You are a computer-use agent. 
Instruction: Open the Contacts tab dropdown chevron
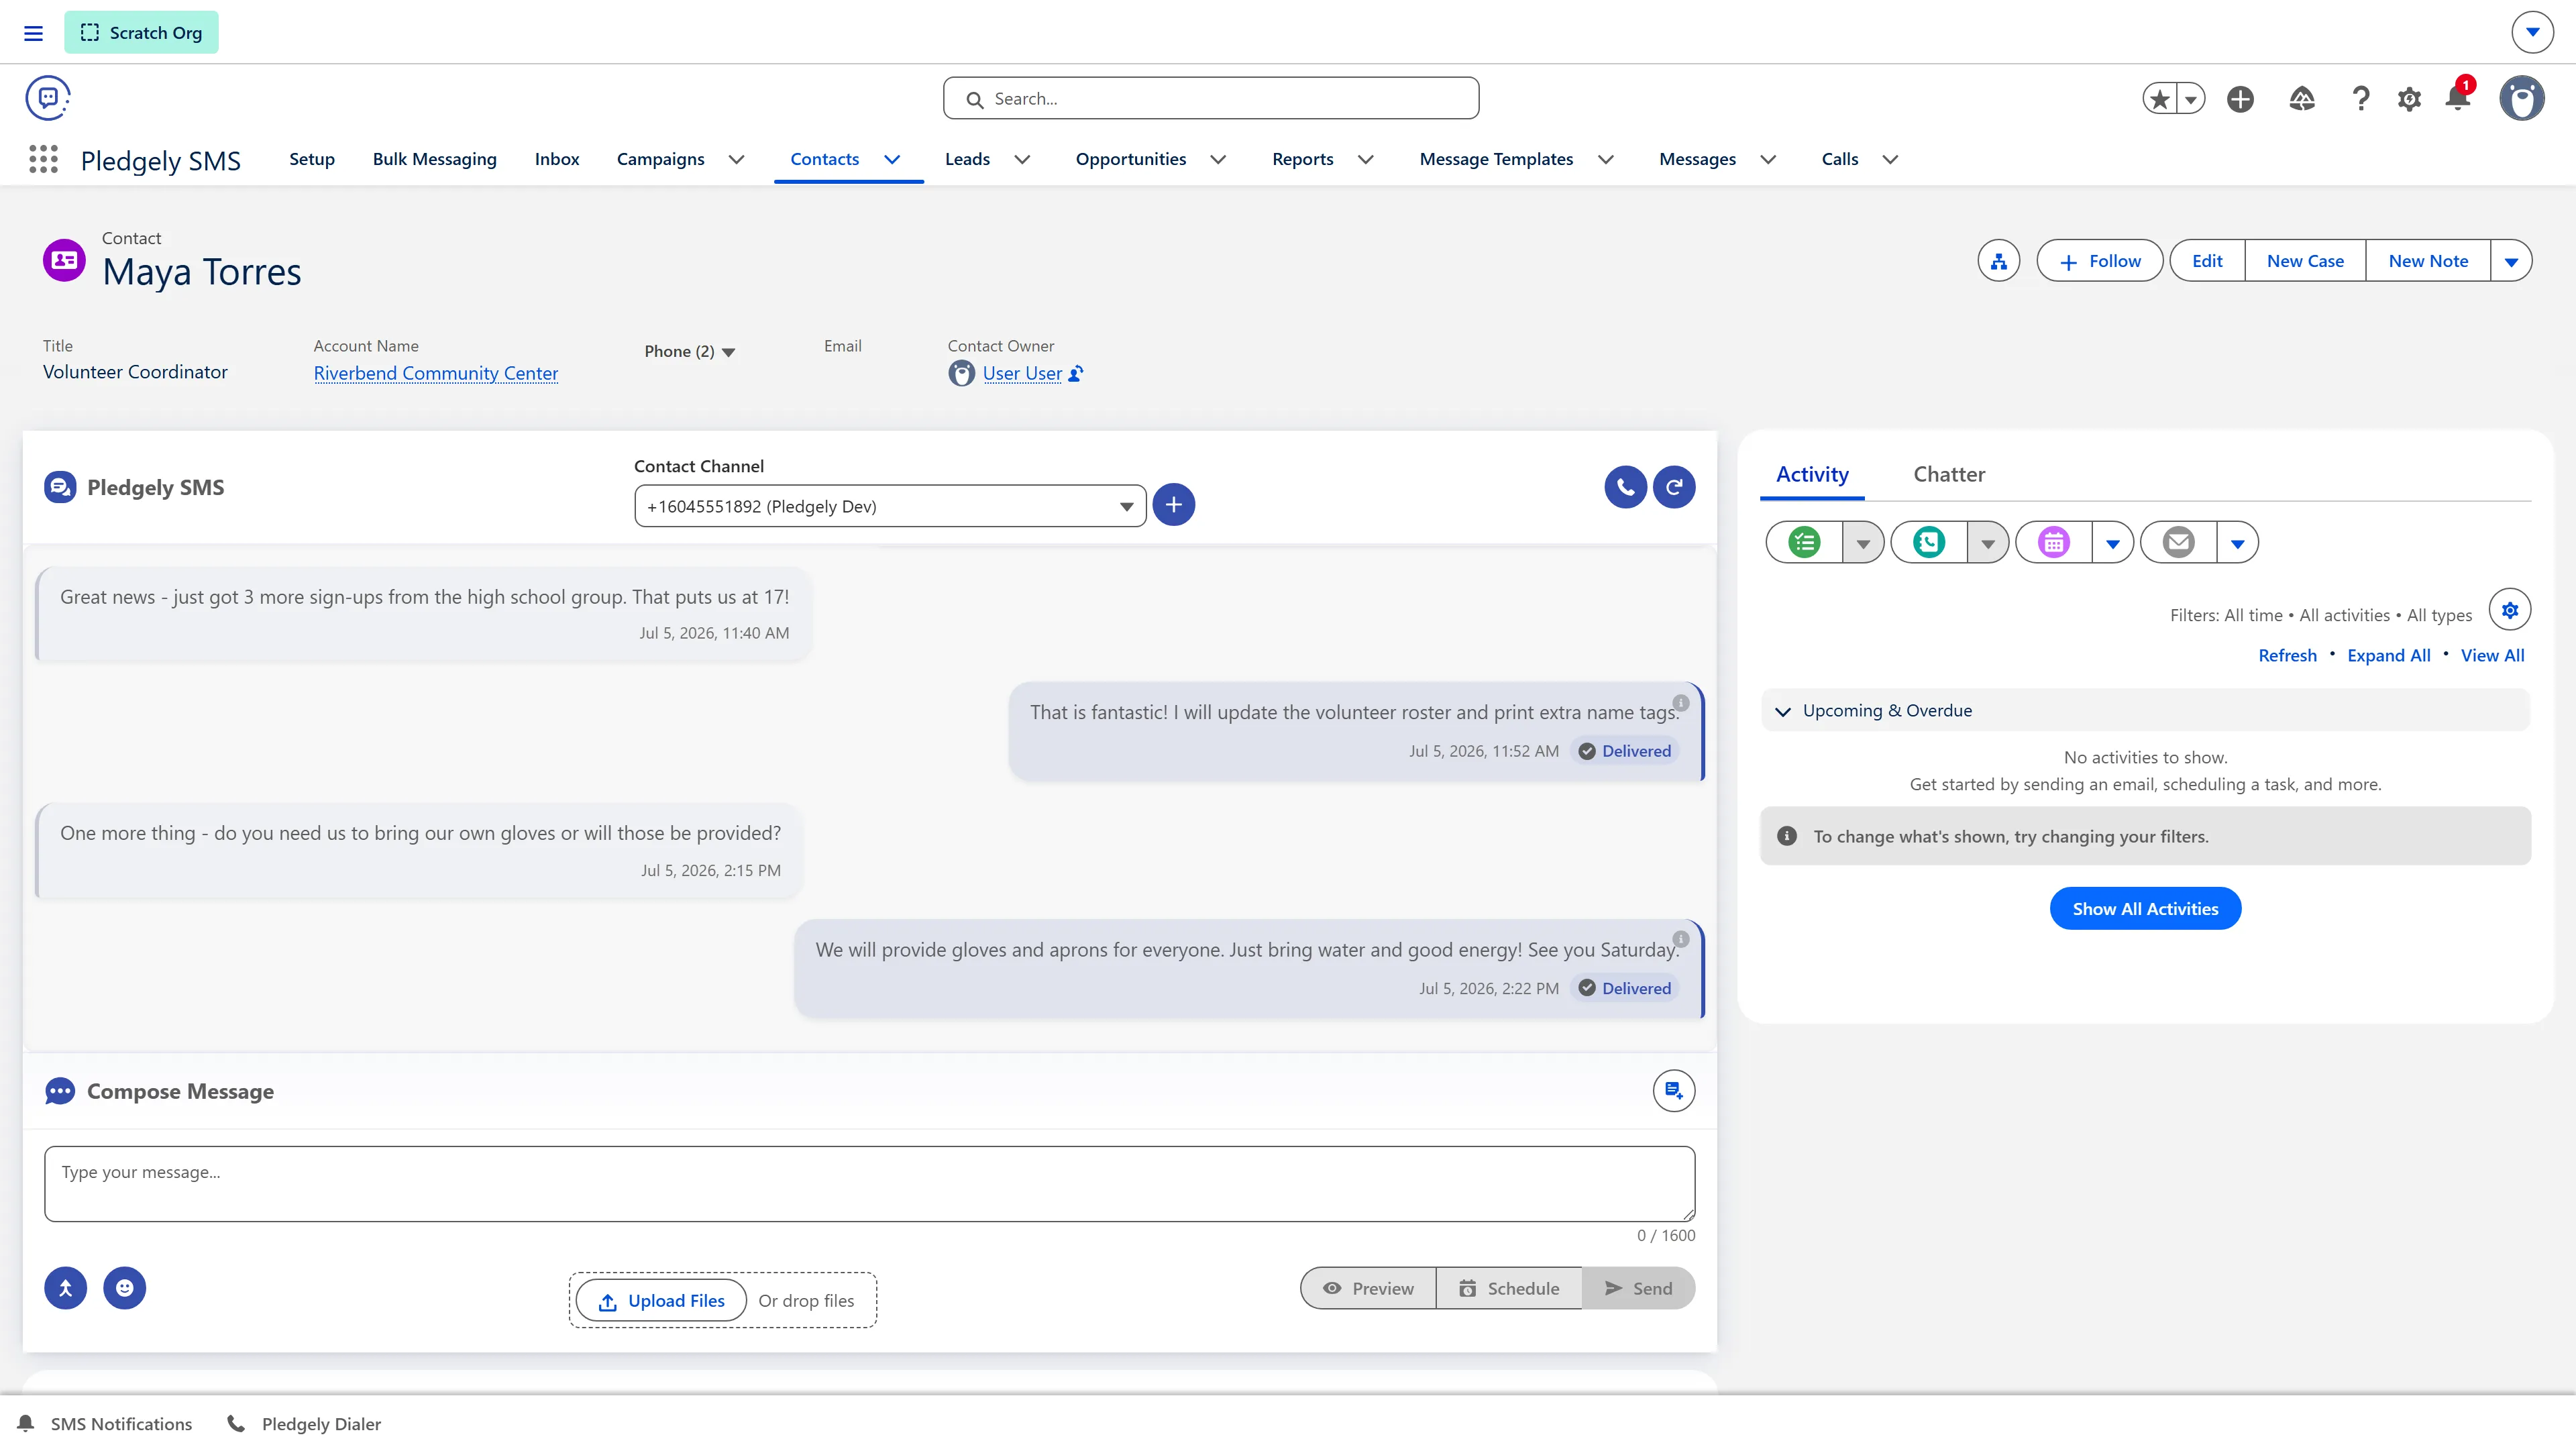(892, 159)
